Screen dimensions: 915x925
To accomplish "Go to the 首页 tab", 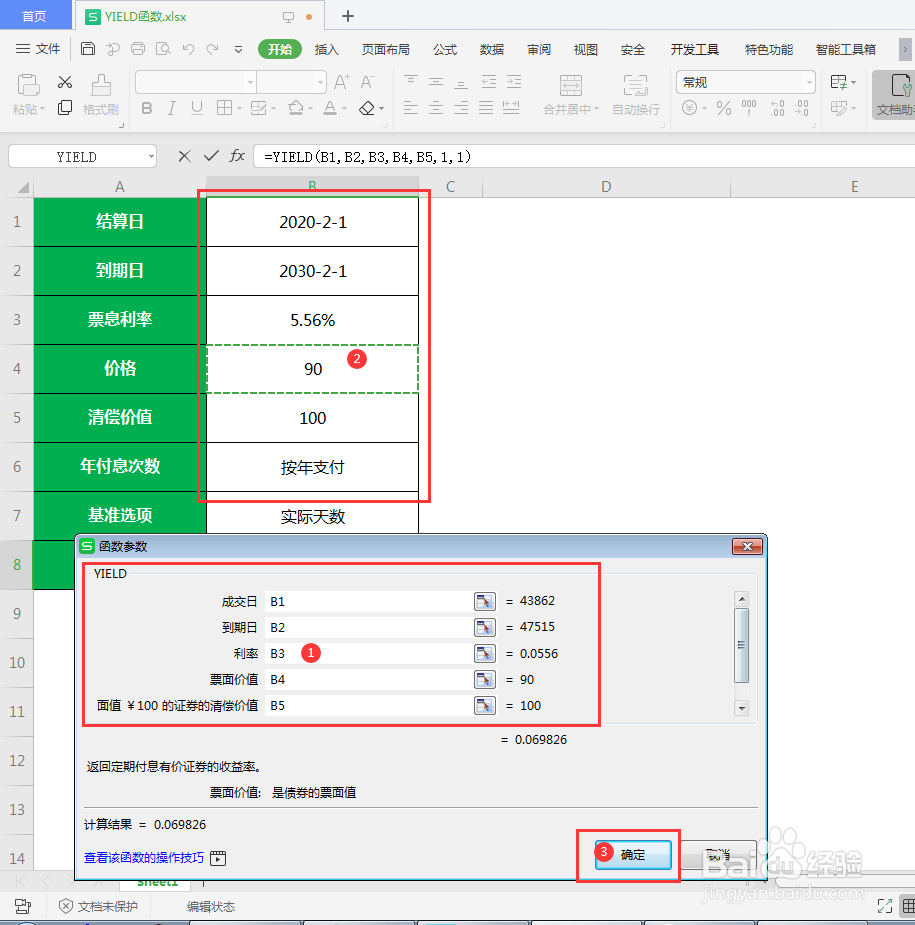I will coord(34,16).
